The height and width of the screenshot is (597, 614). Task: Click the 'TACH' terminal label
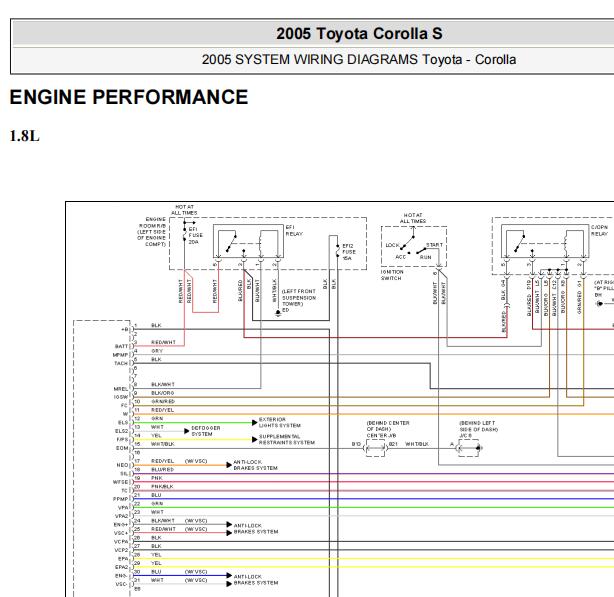tap(121, 364)
